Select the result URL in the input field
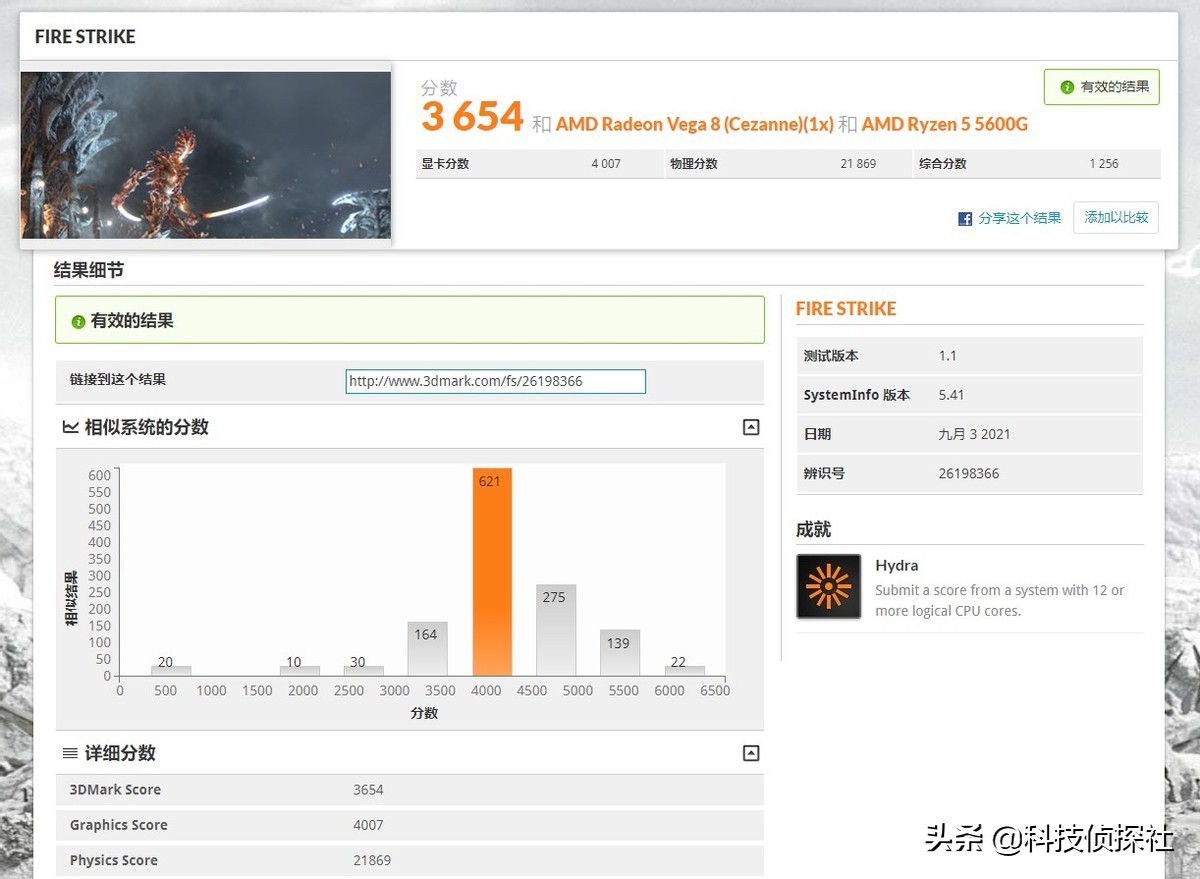1200x879 pixels. pos(494,381)
